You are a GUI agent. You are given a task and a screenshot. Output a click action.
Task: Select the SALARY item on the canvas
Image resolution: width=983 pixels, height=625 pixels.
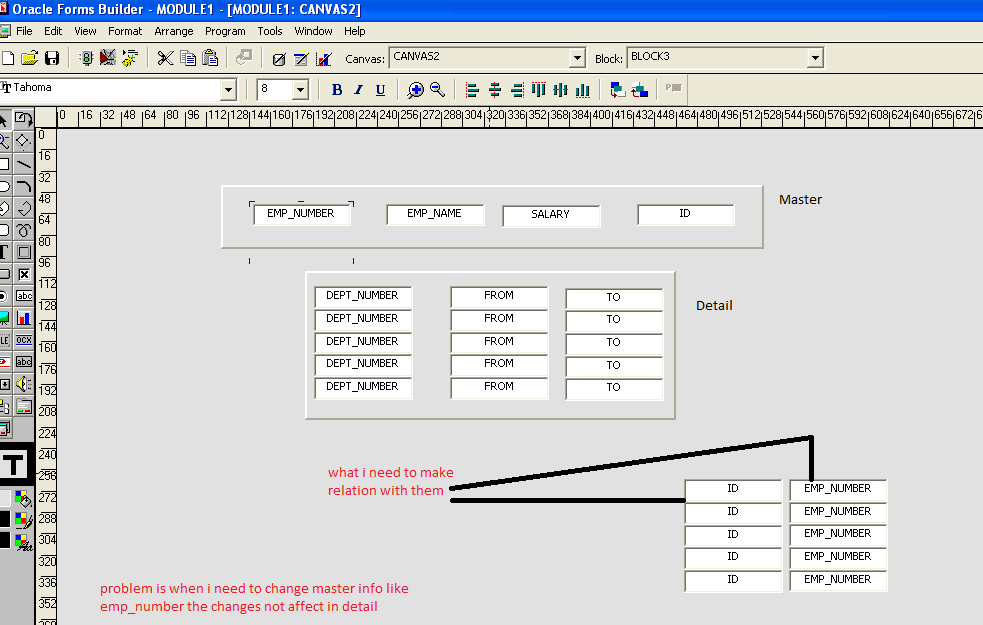(x=551, y=215)
